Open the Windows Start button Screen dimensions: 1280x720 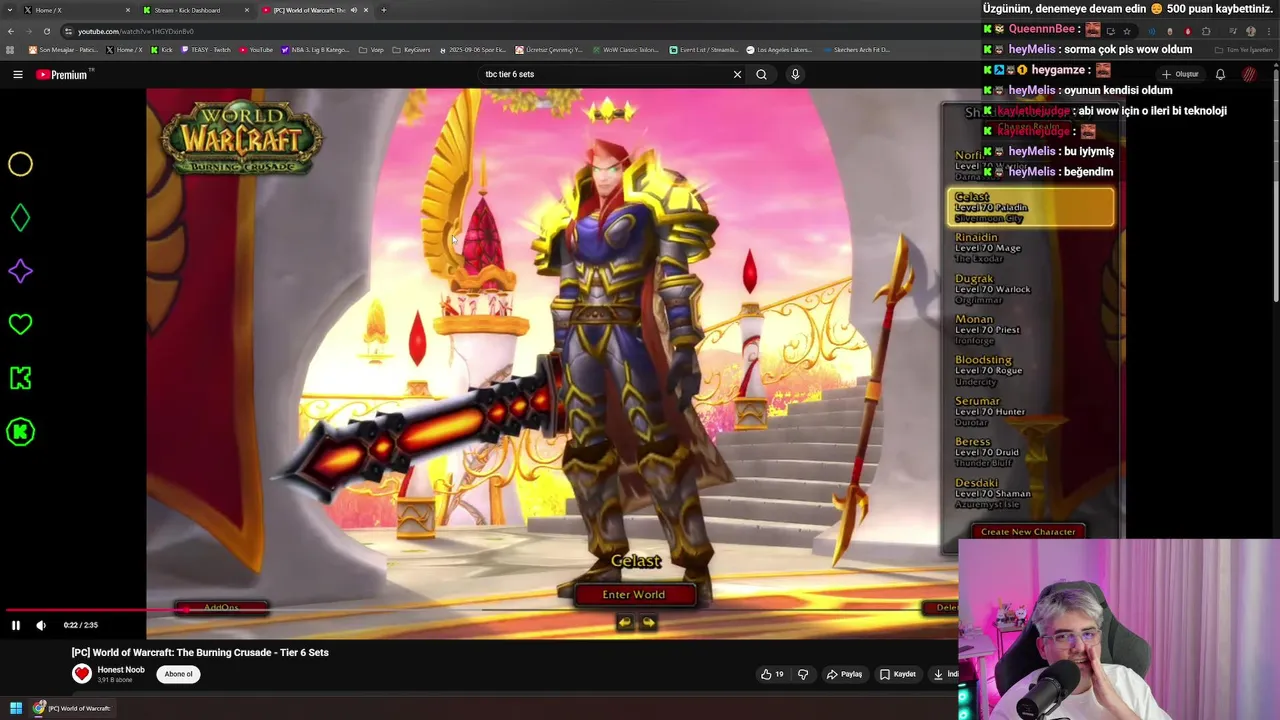[x=16, y=708]
